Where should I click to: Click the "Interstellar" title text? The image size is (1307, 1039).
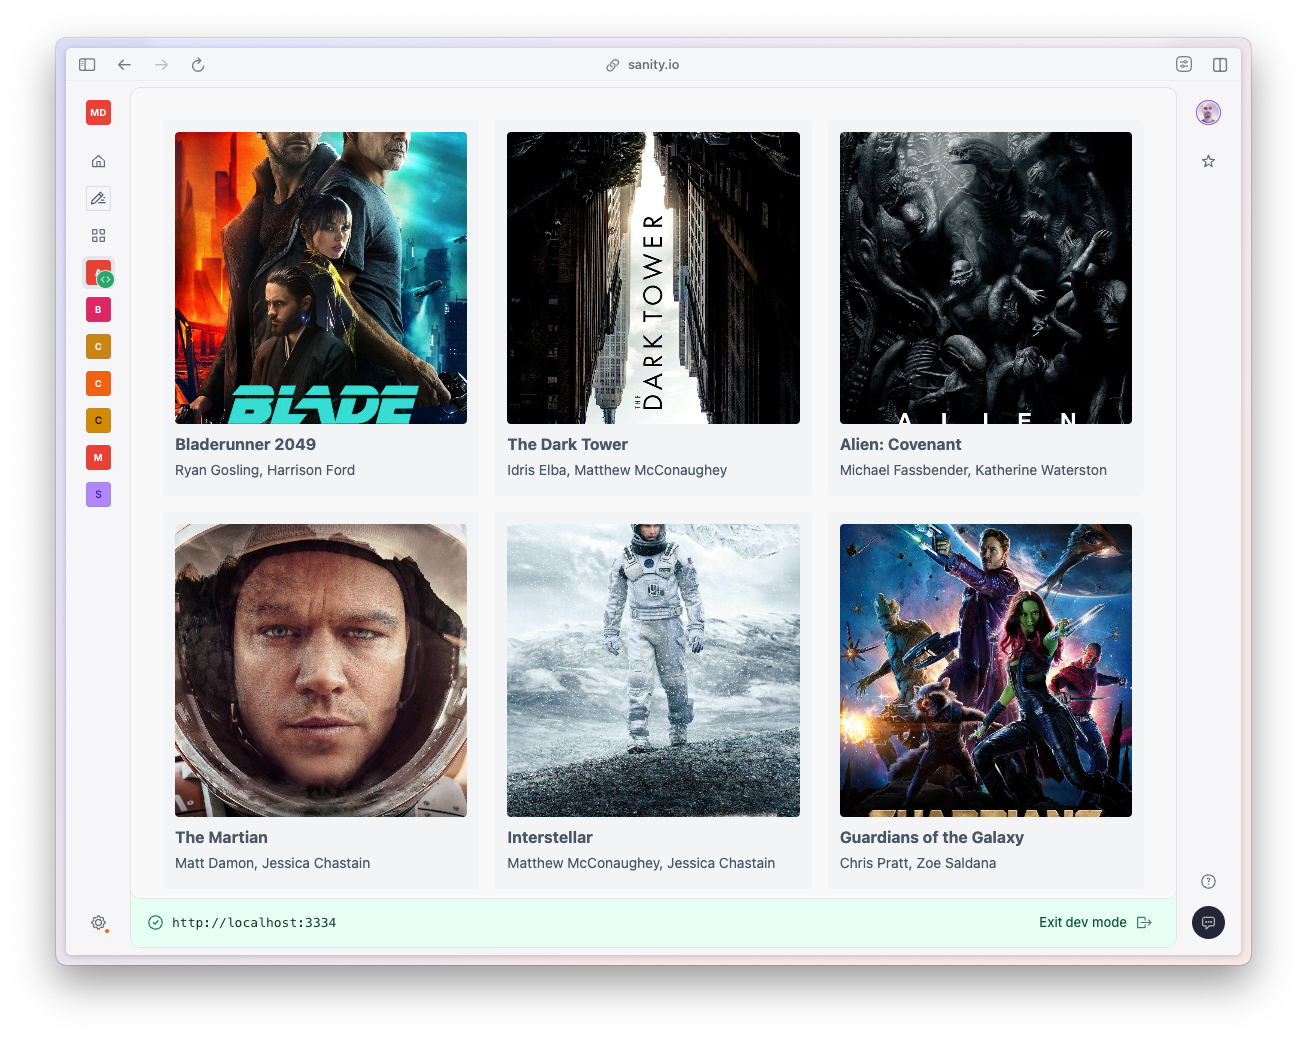549,838
